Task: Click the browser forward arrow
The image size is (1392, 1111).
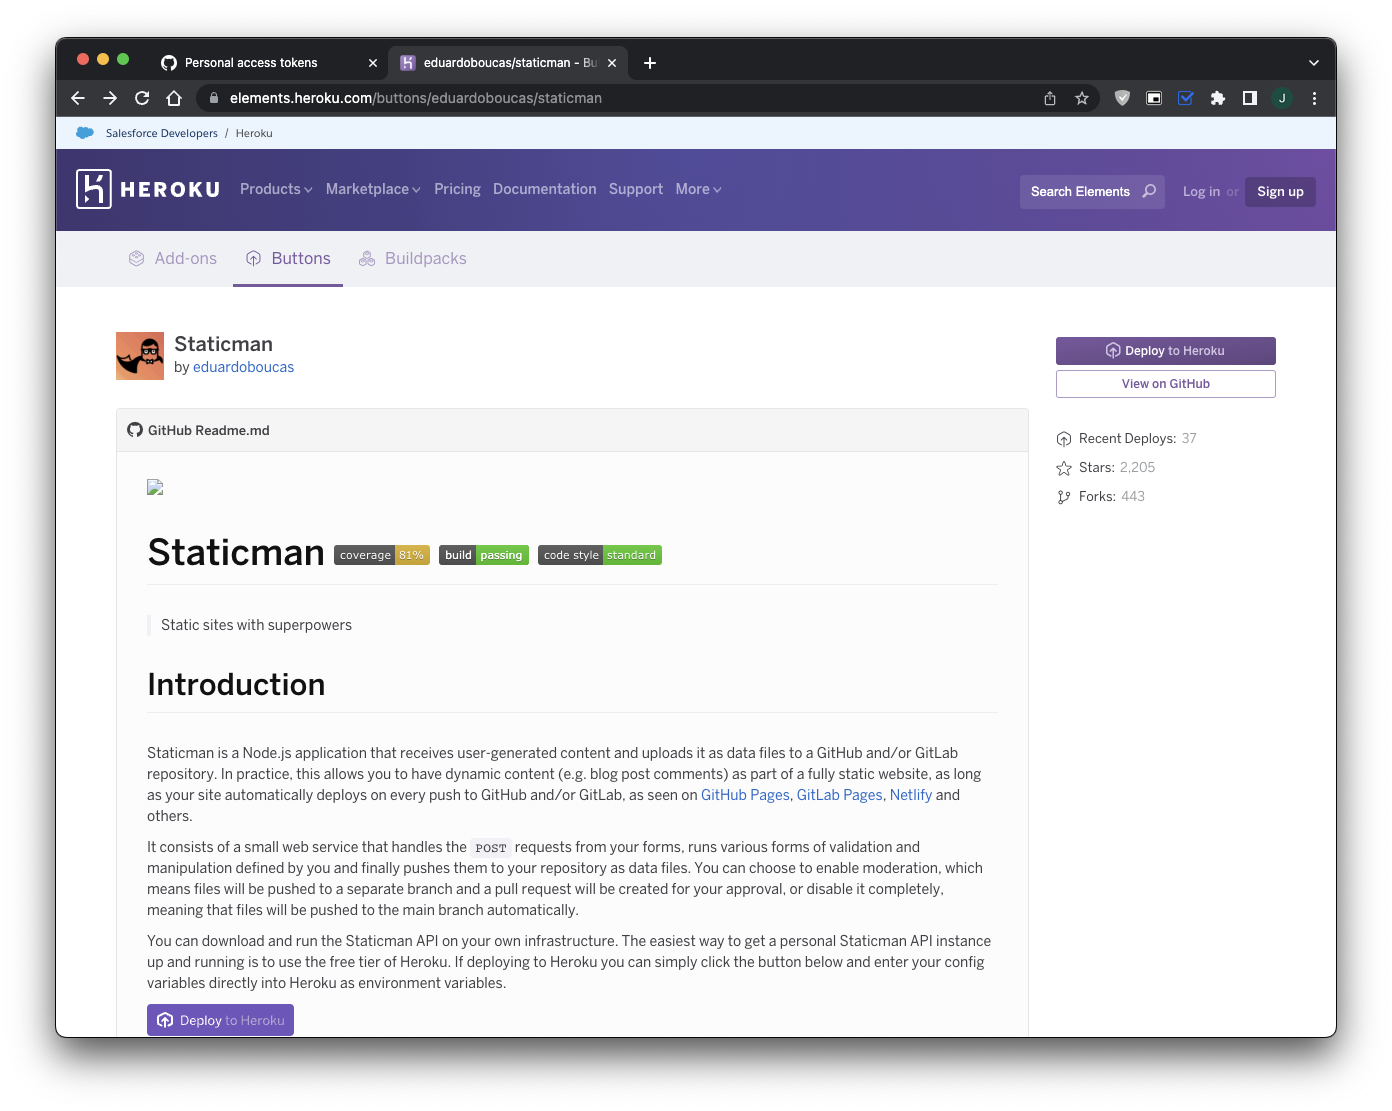Action: [110, 98]
